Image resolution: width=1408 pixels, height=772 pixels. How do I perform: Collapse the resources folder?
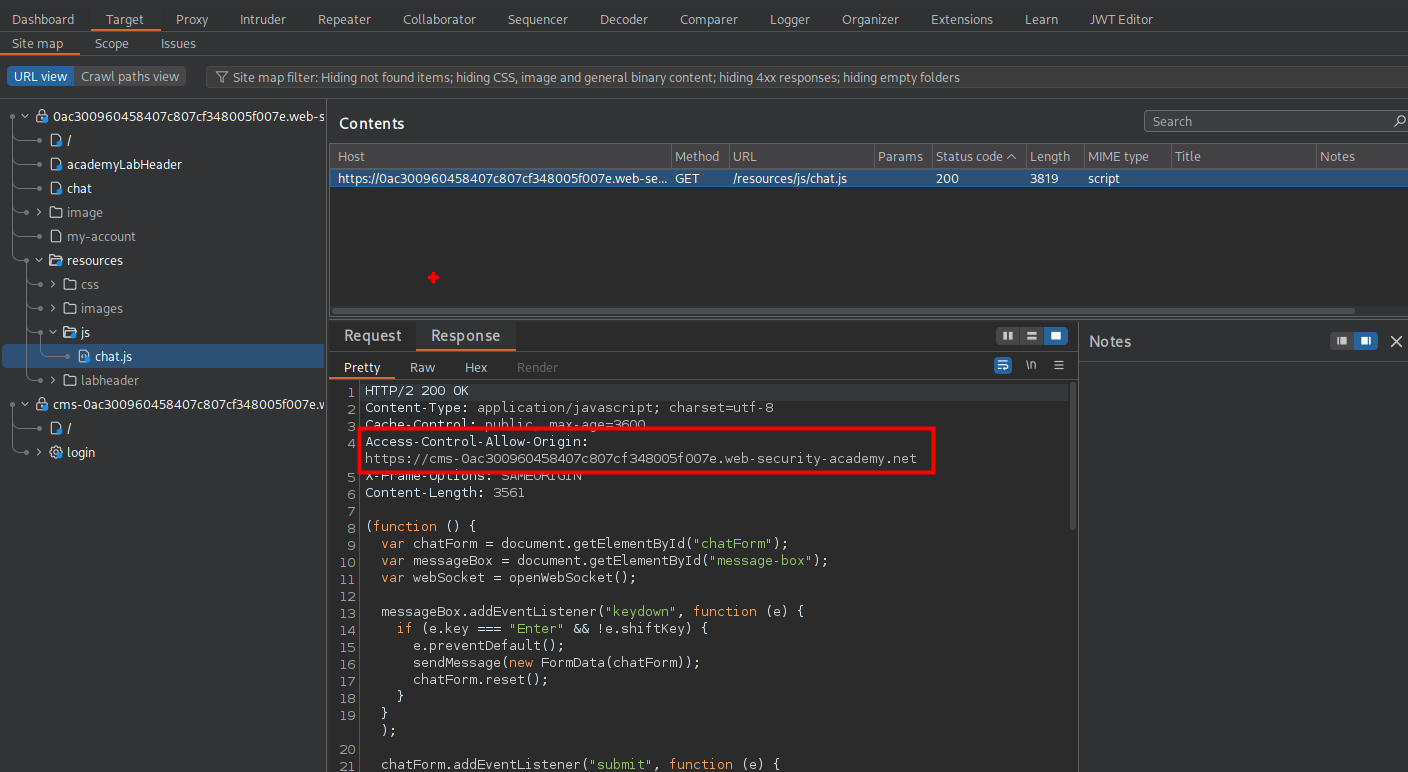pyautogui.click(x=39, y=260)
